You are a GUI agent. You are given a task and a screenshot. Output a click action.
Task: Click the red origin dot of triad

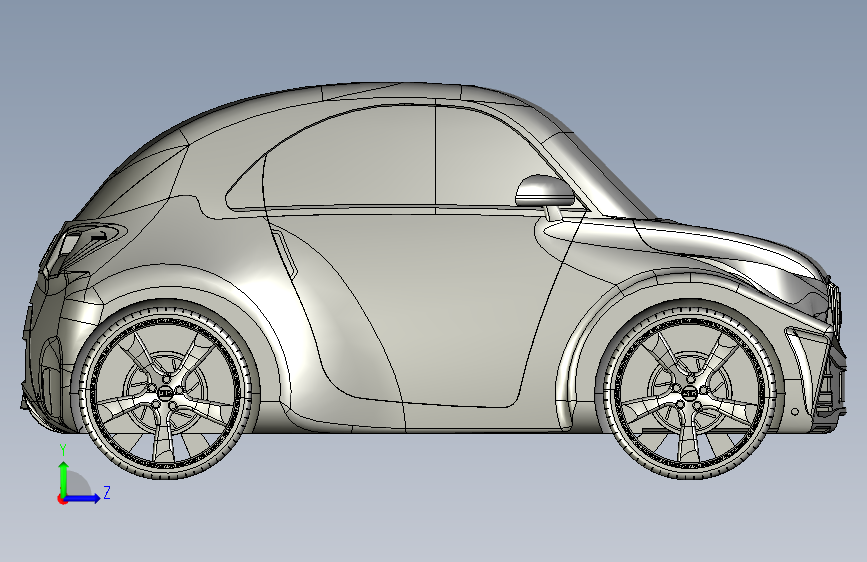(62, 500)
